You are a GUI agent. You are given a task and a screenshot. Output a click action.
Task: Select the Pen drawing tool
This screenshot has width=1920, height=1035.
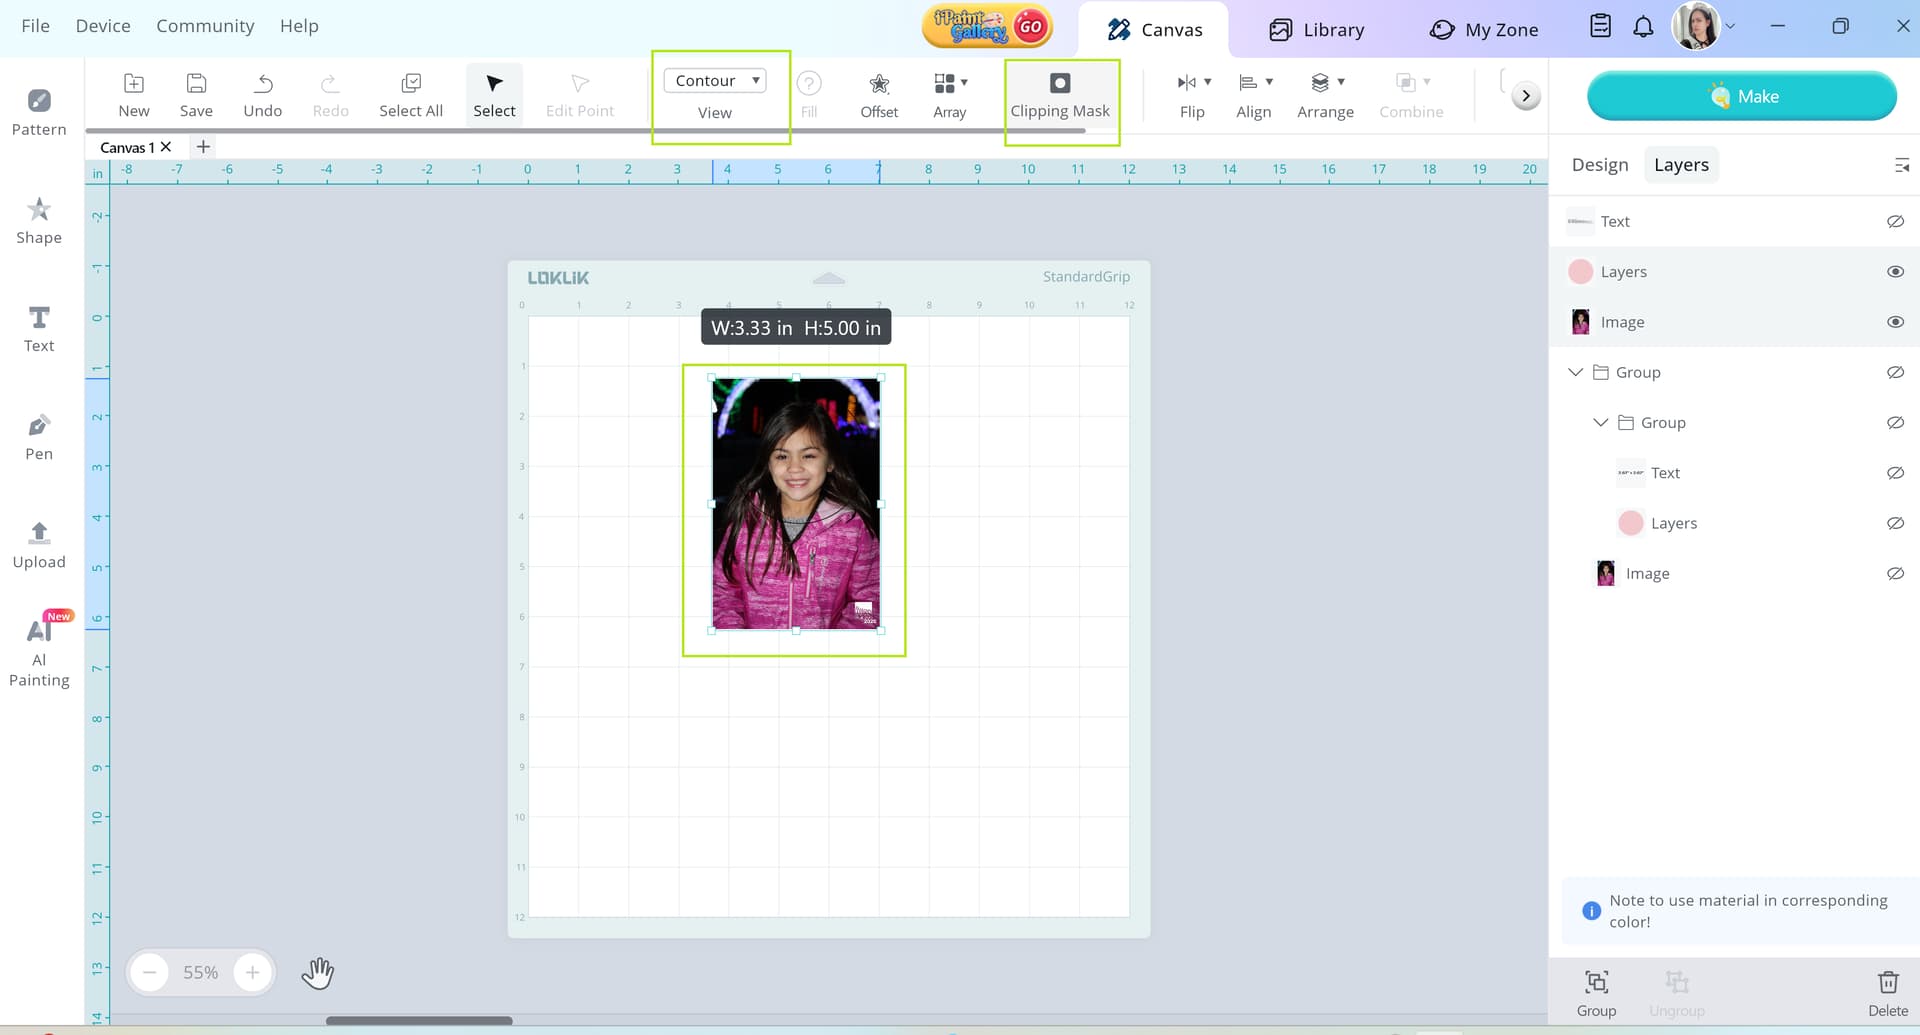coord(39,437)
